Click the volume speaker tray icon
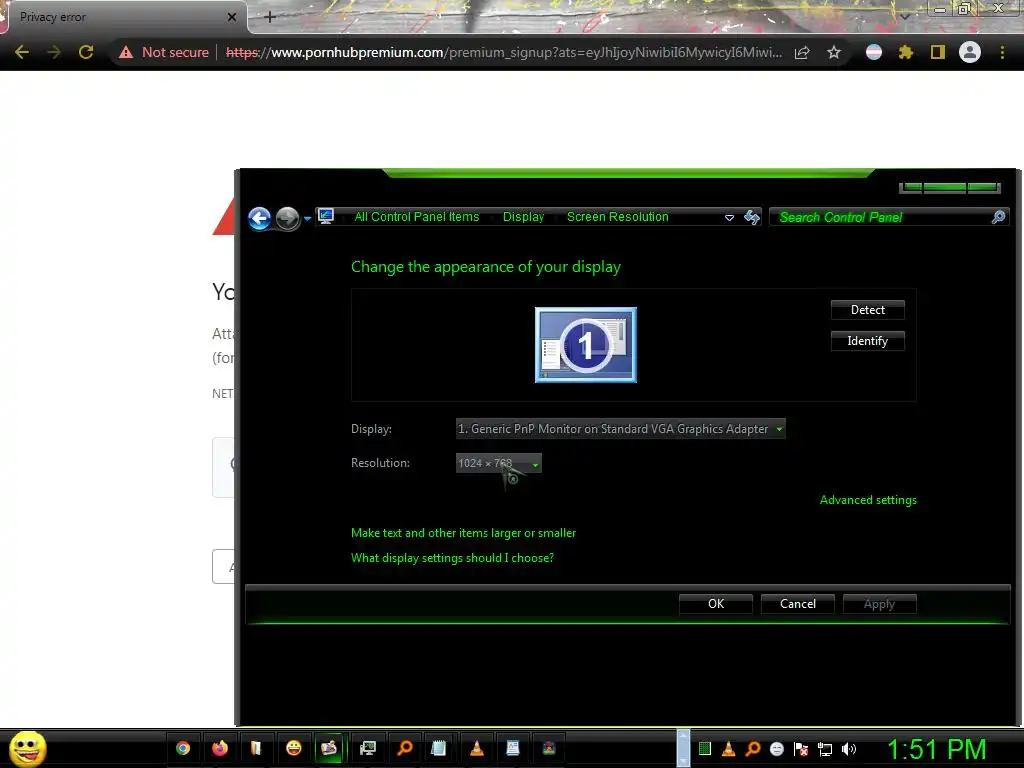The width and height of the screenshot is (1024, 768). tap(849, 749)
